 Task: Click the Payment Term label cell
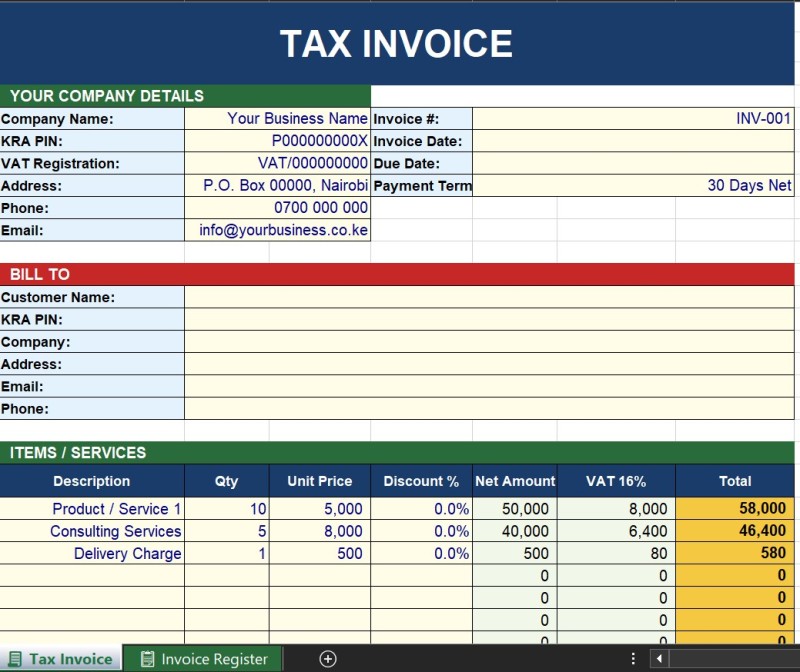tap(421, 185)
